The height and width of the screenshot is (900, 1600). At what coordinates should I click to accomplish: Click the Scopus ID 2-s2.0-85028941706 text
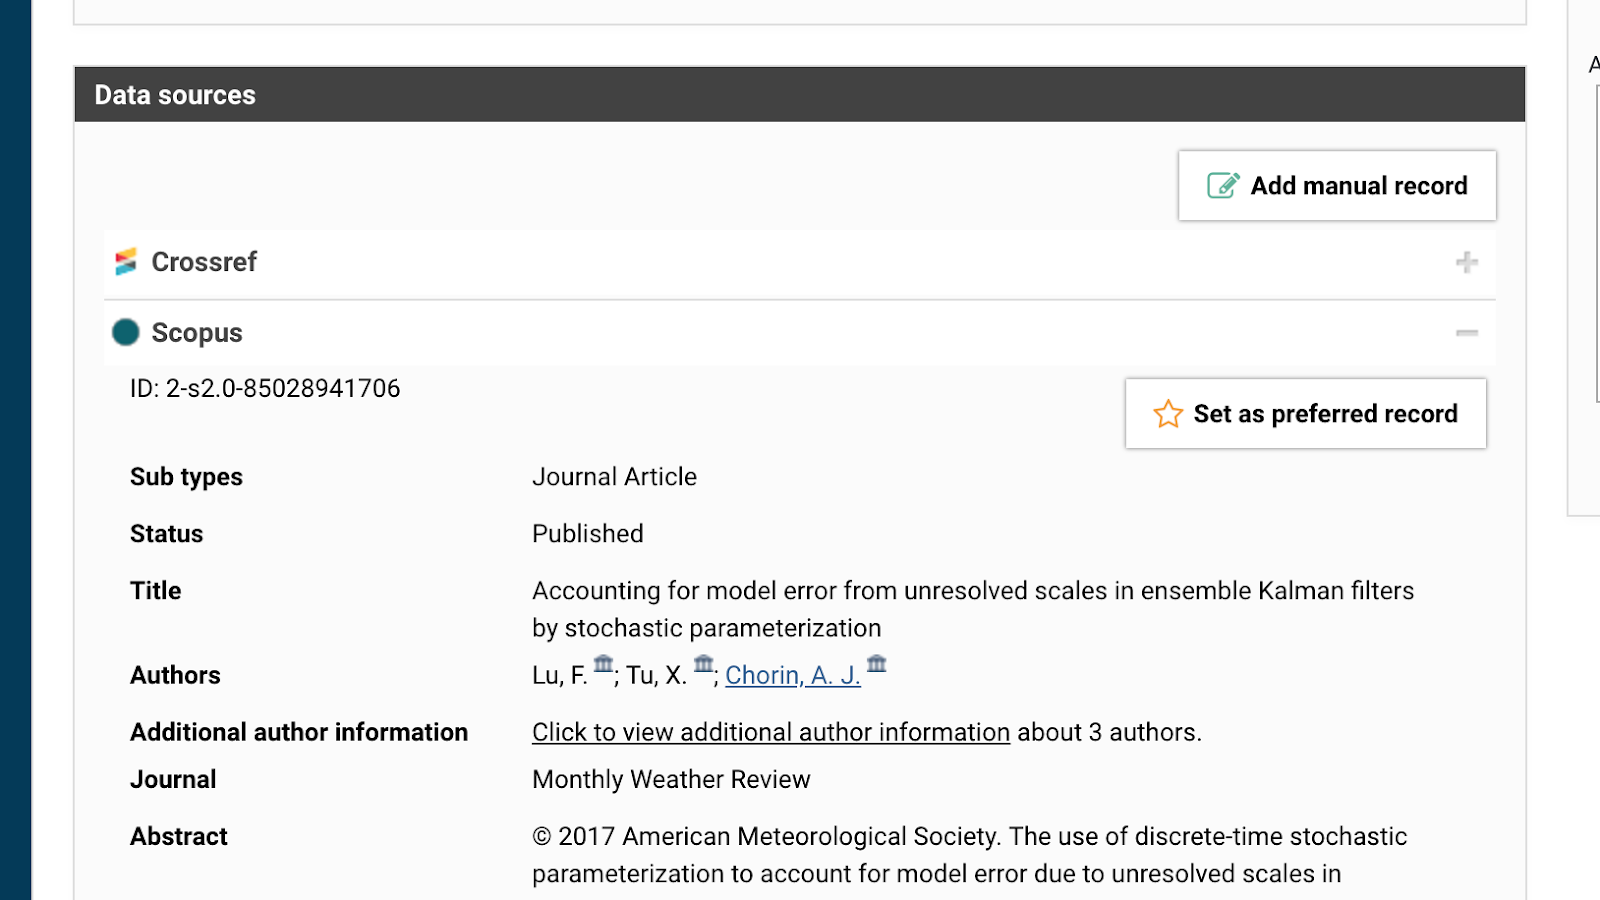[265, 389]
